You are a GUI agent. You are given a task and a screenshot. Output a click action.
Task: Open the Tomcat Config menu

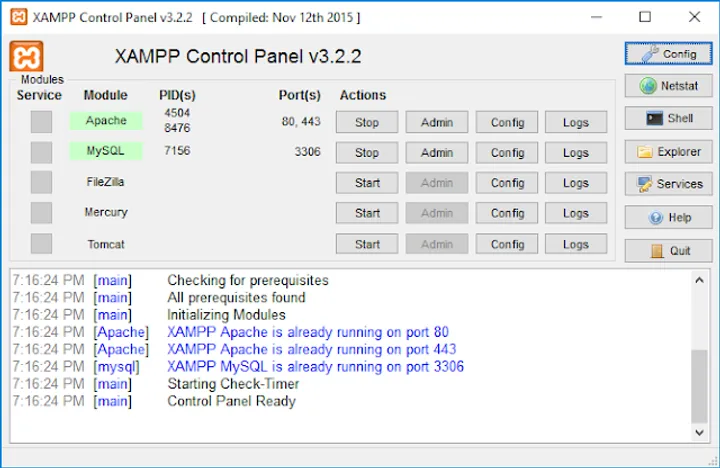pyautogui.click(x=507, y=244)
